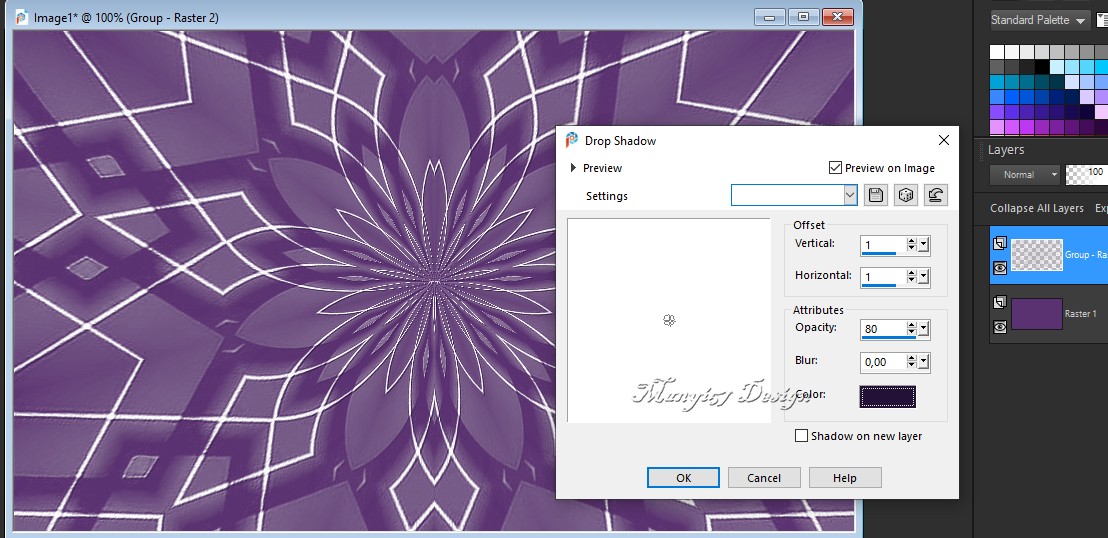1108x538 pixels.
Task: Click the Raster 1 layer type icon
Action: tap(1000, 303)
